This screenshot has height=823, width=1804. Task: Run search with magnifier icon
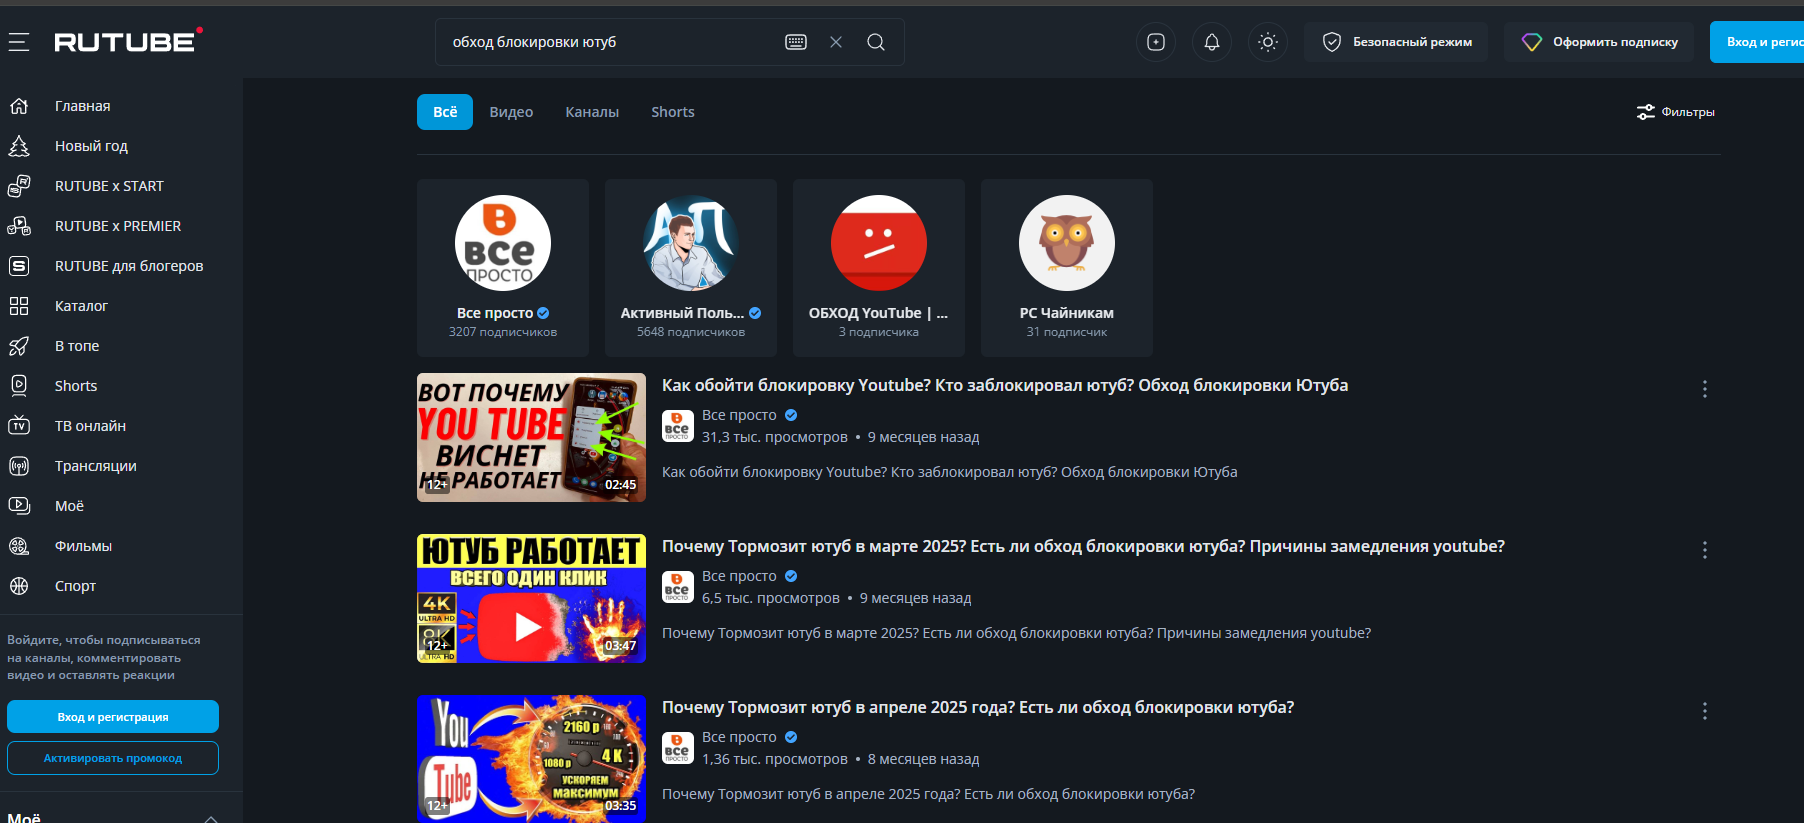(x=876, y=42)
